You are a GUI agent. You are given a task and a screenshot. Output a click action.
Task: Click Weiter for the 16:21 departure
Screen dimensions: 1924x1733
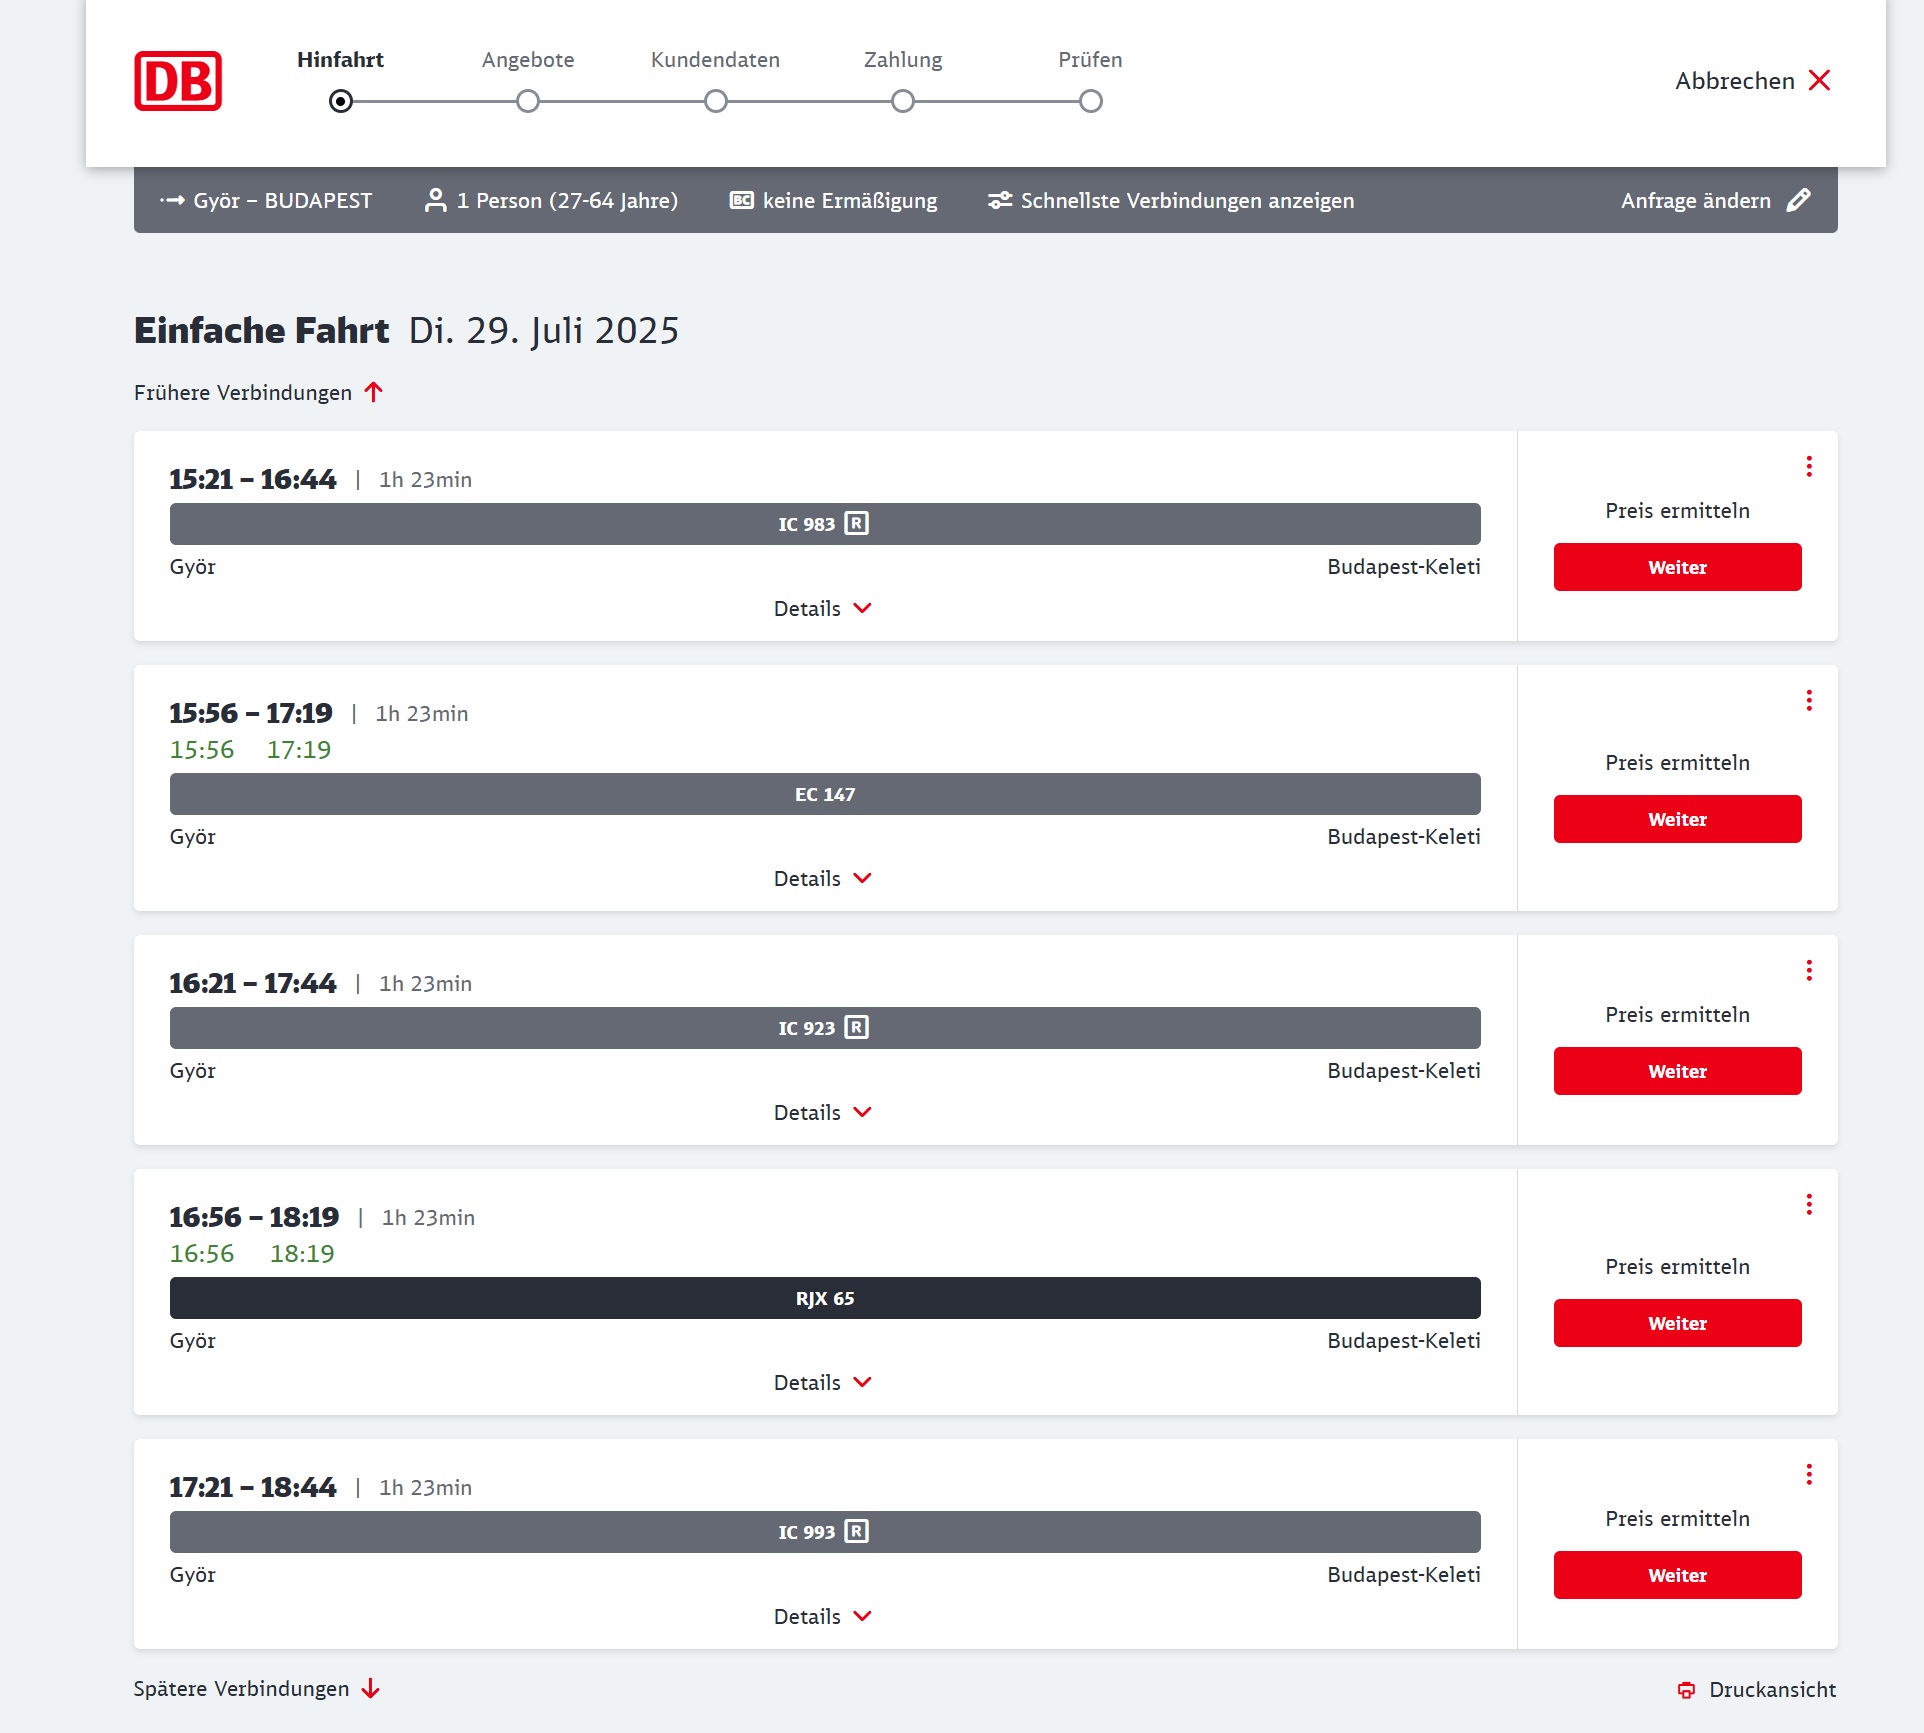click(1677, 1071)
